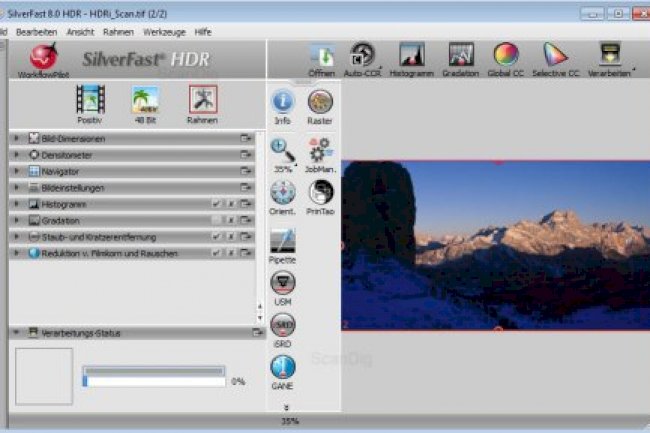Open the USM sharpening tool
The width and height of the screenshot is (650, 433).
point(283,286)
